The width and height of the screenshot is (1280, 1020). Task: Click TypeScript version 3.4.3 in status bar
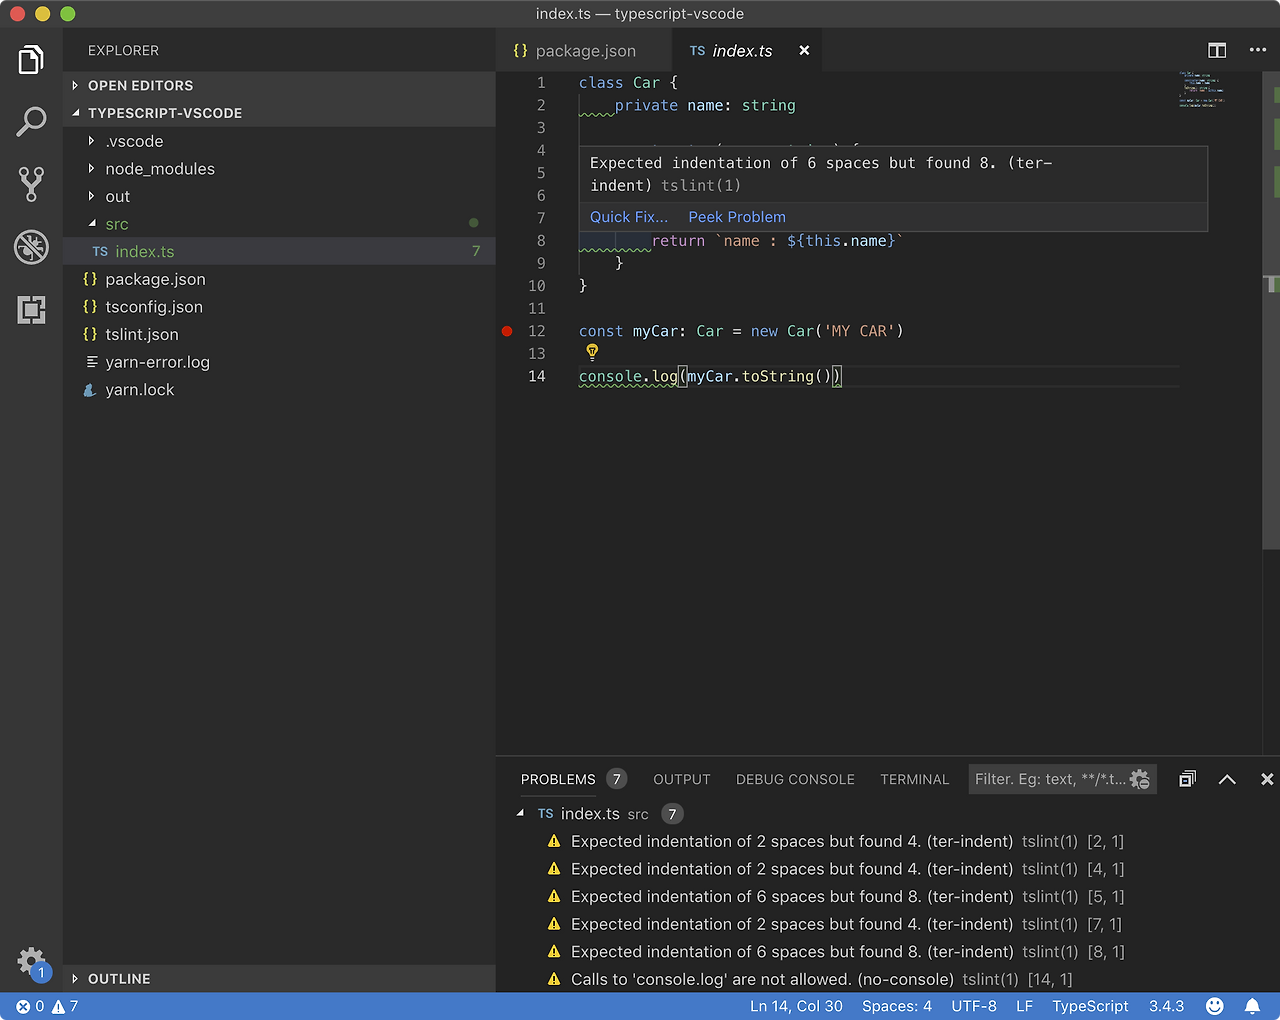(x=1166, y=1006)
